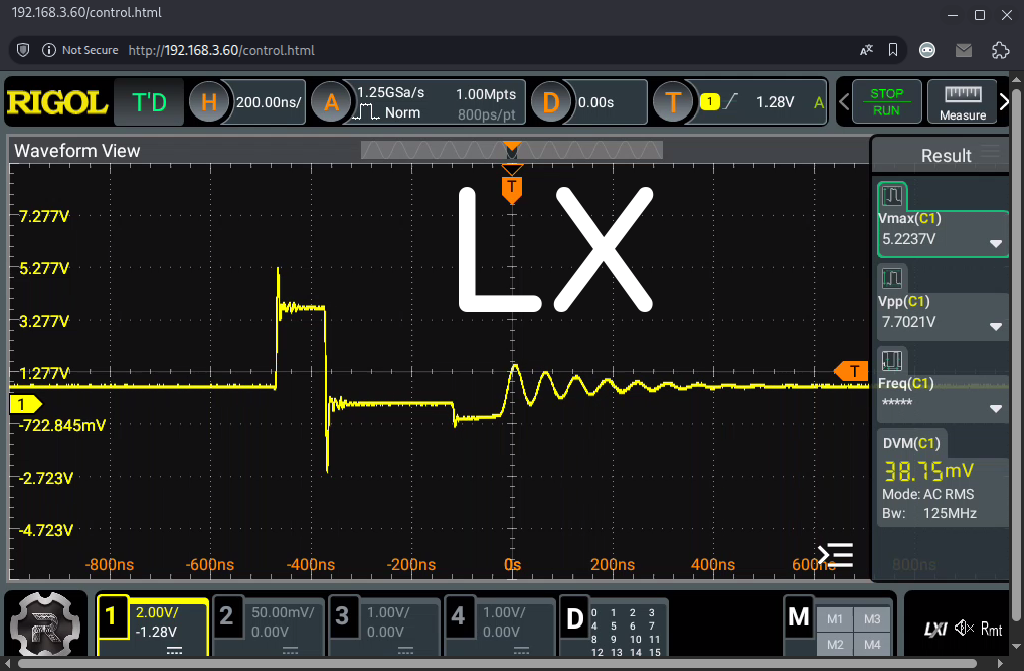Open the 200.00ns/ timebase value

(268, 102)
